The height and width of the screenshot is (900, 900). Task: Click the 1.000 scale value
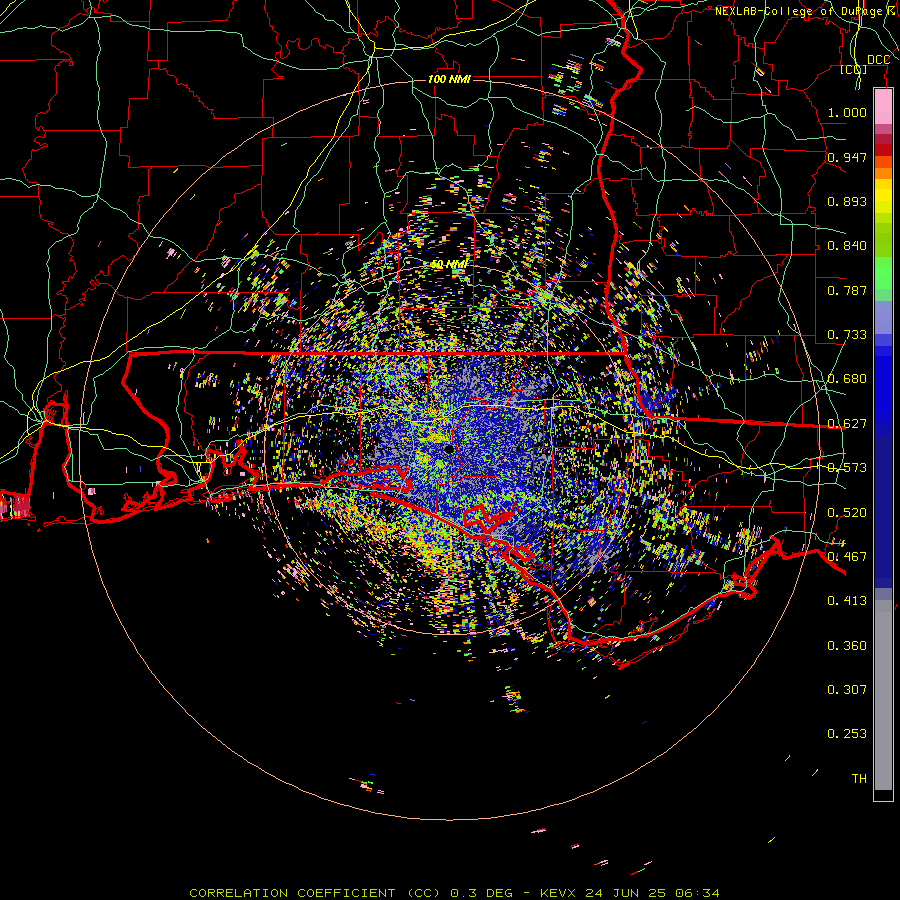[847, 112]
